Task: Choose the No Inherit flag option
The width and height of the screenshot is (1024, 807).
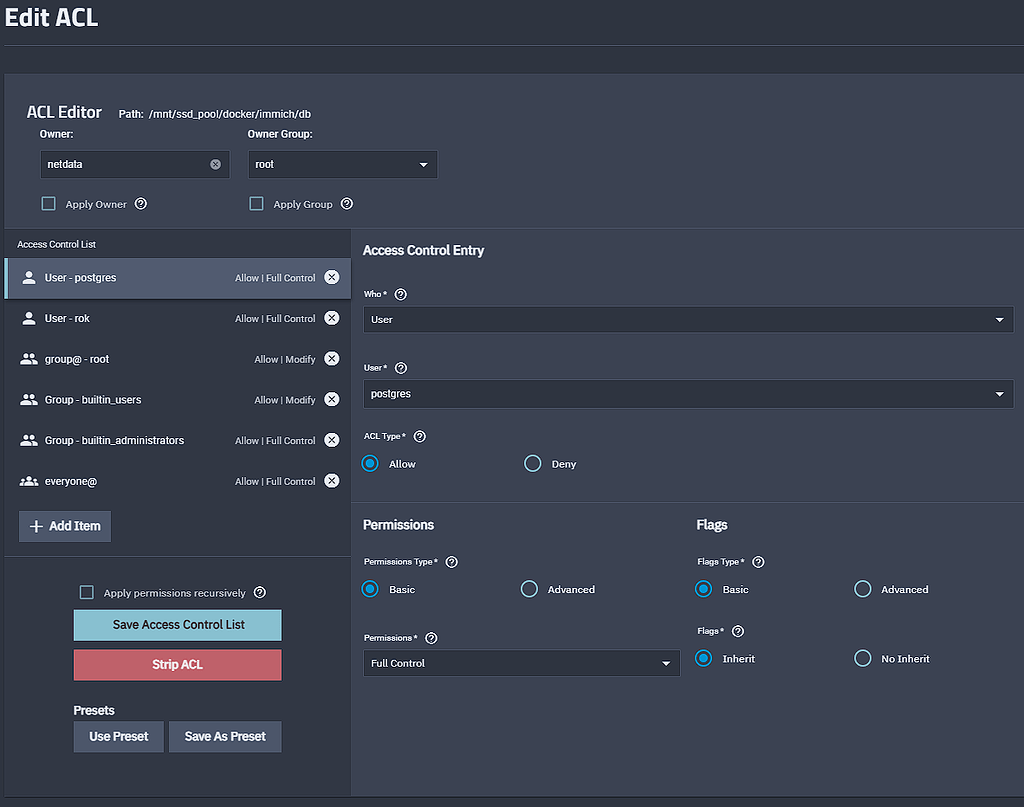Action: tap(863, 659)
